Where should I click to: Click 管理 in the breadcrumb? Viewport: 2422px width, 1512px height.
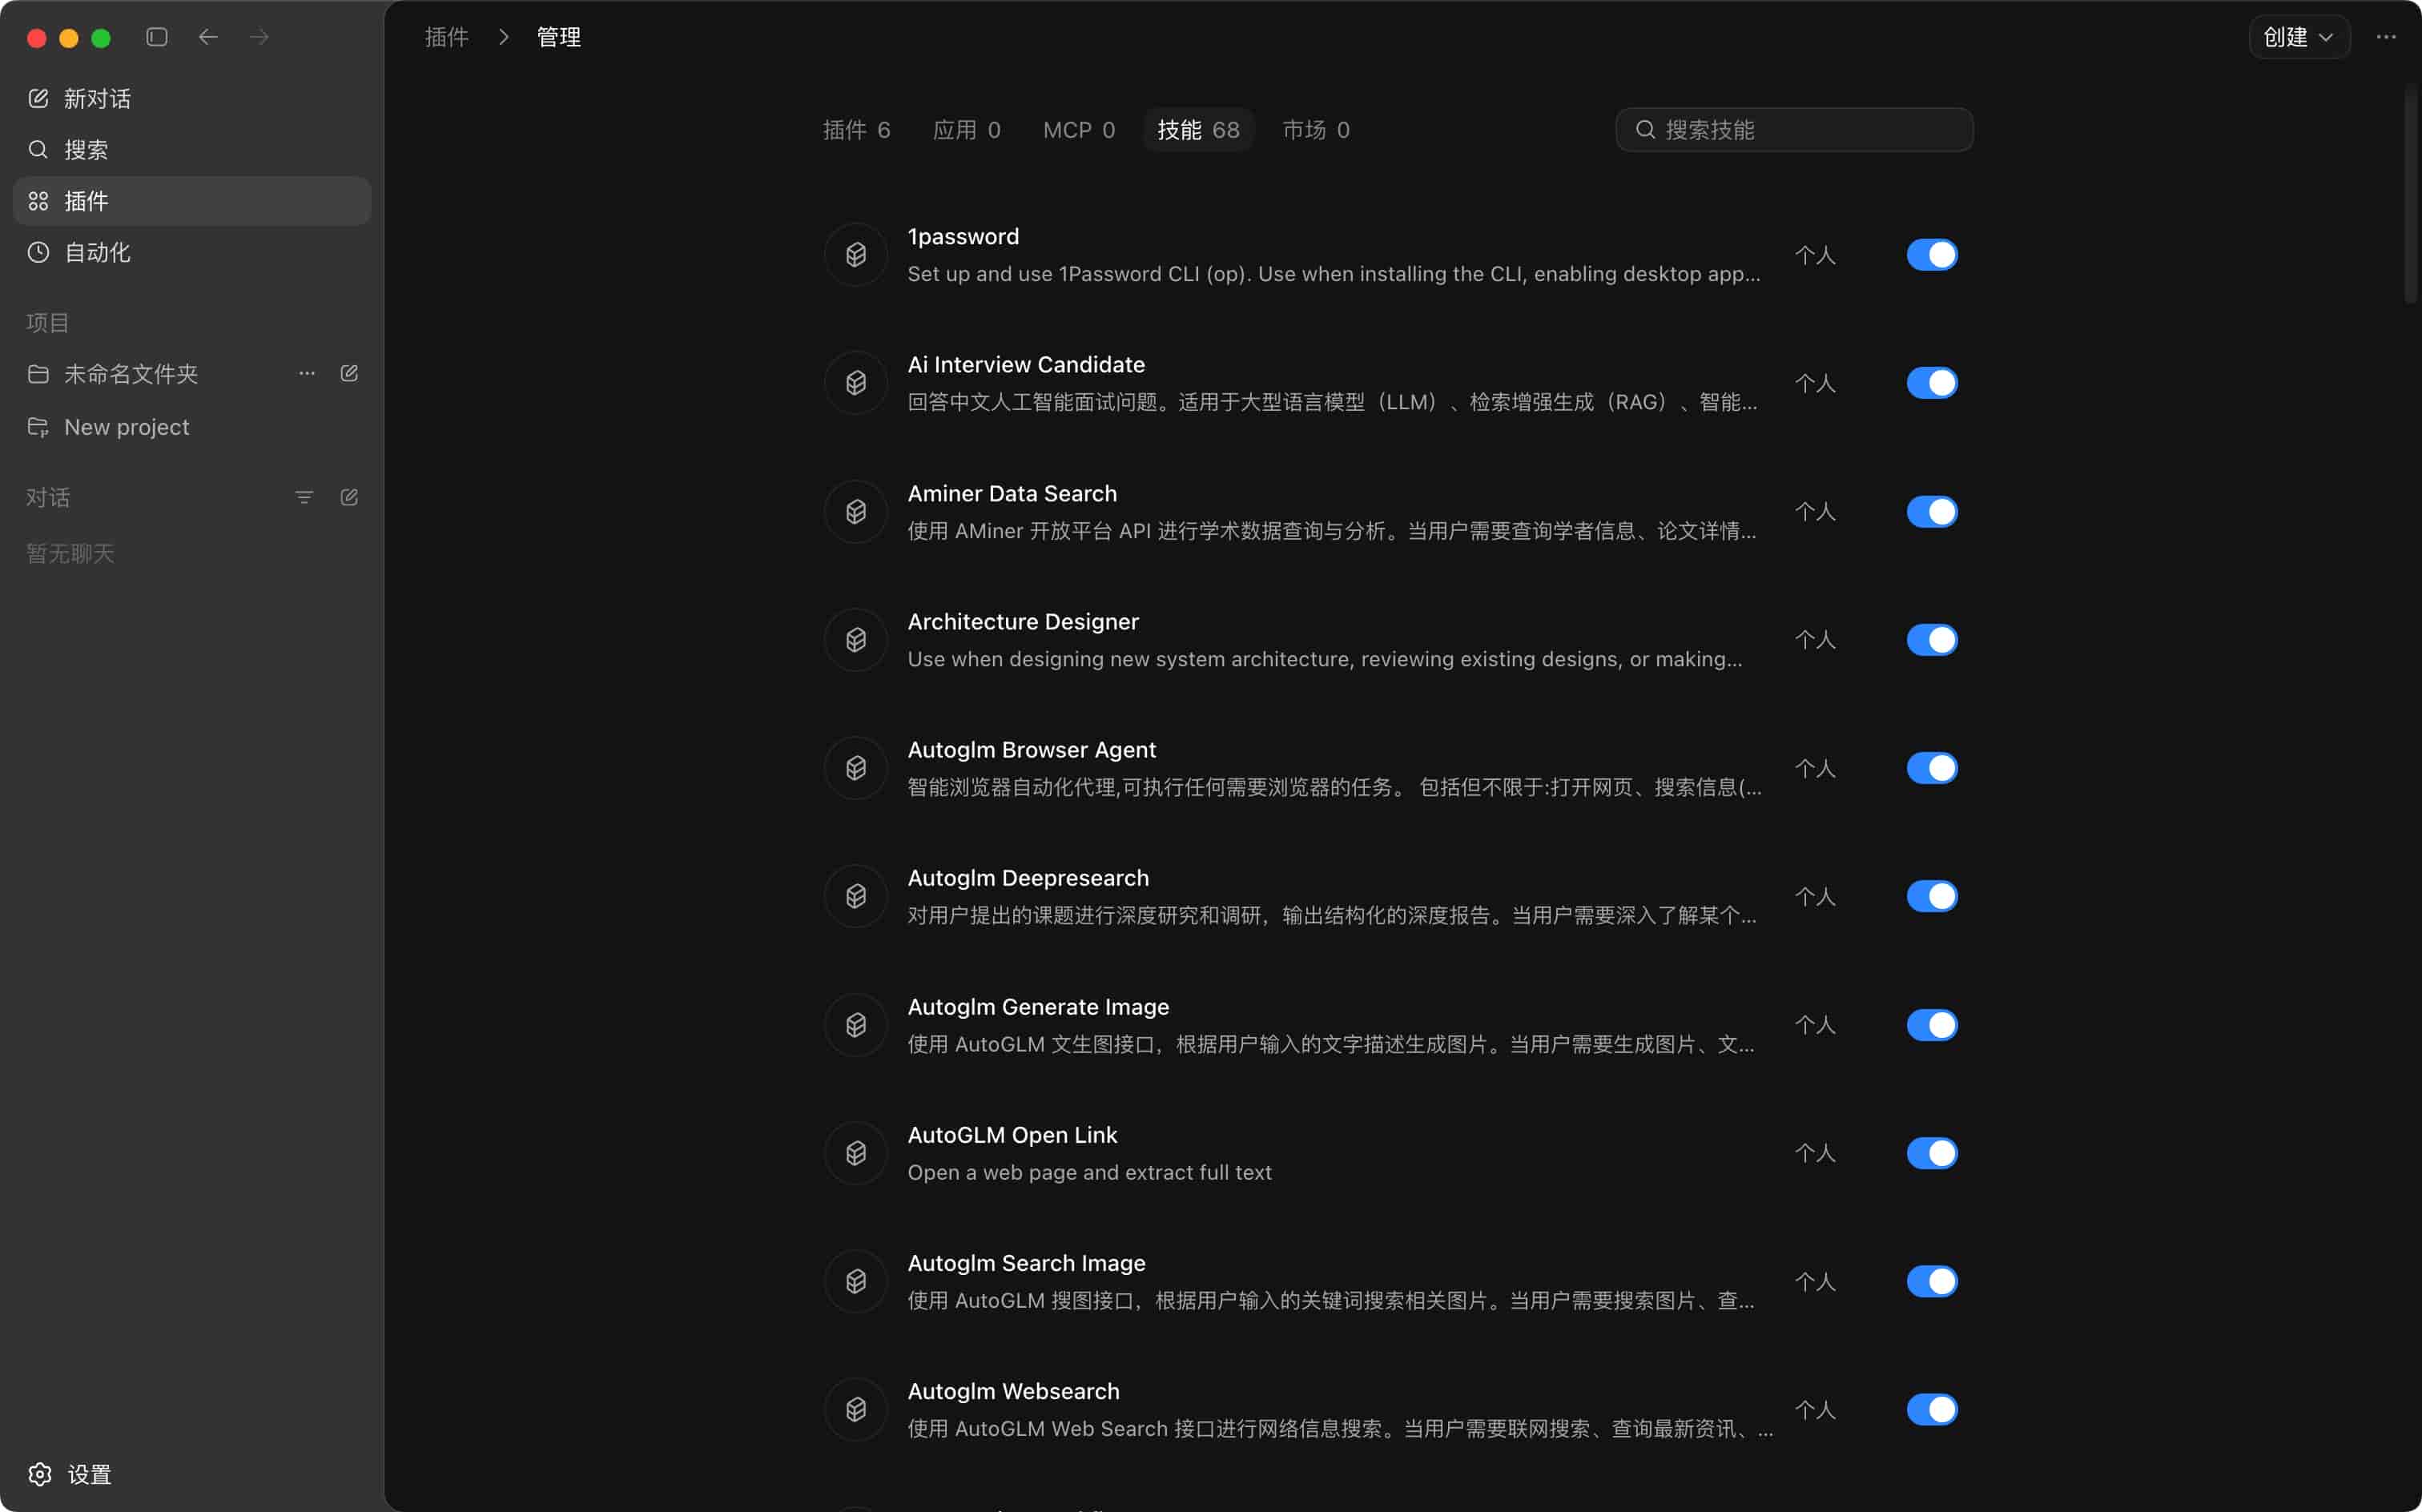(x=559, y=37)
